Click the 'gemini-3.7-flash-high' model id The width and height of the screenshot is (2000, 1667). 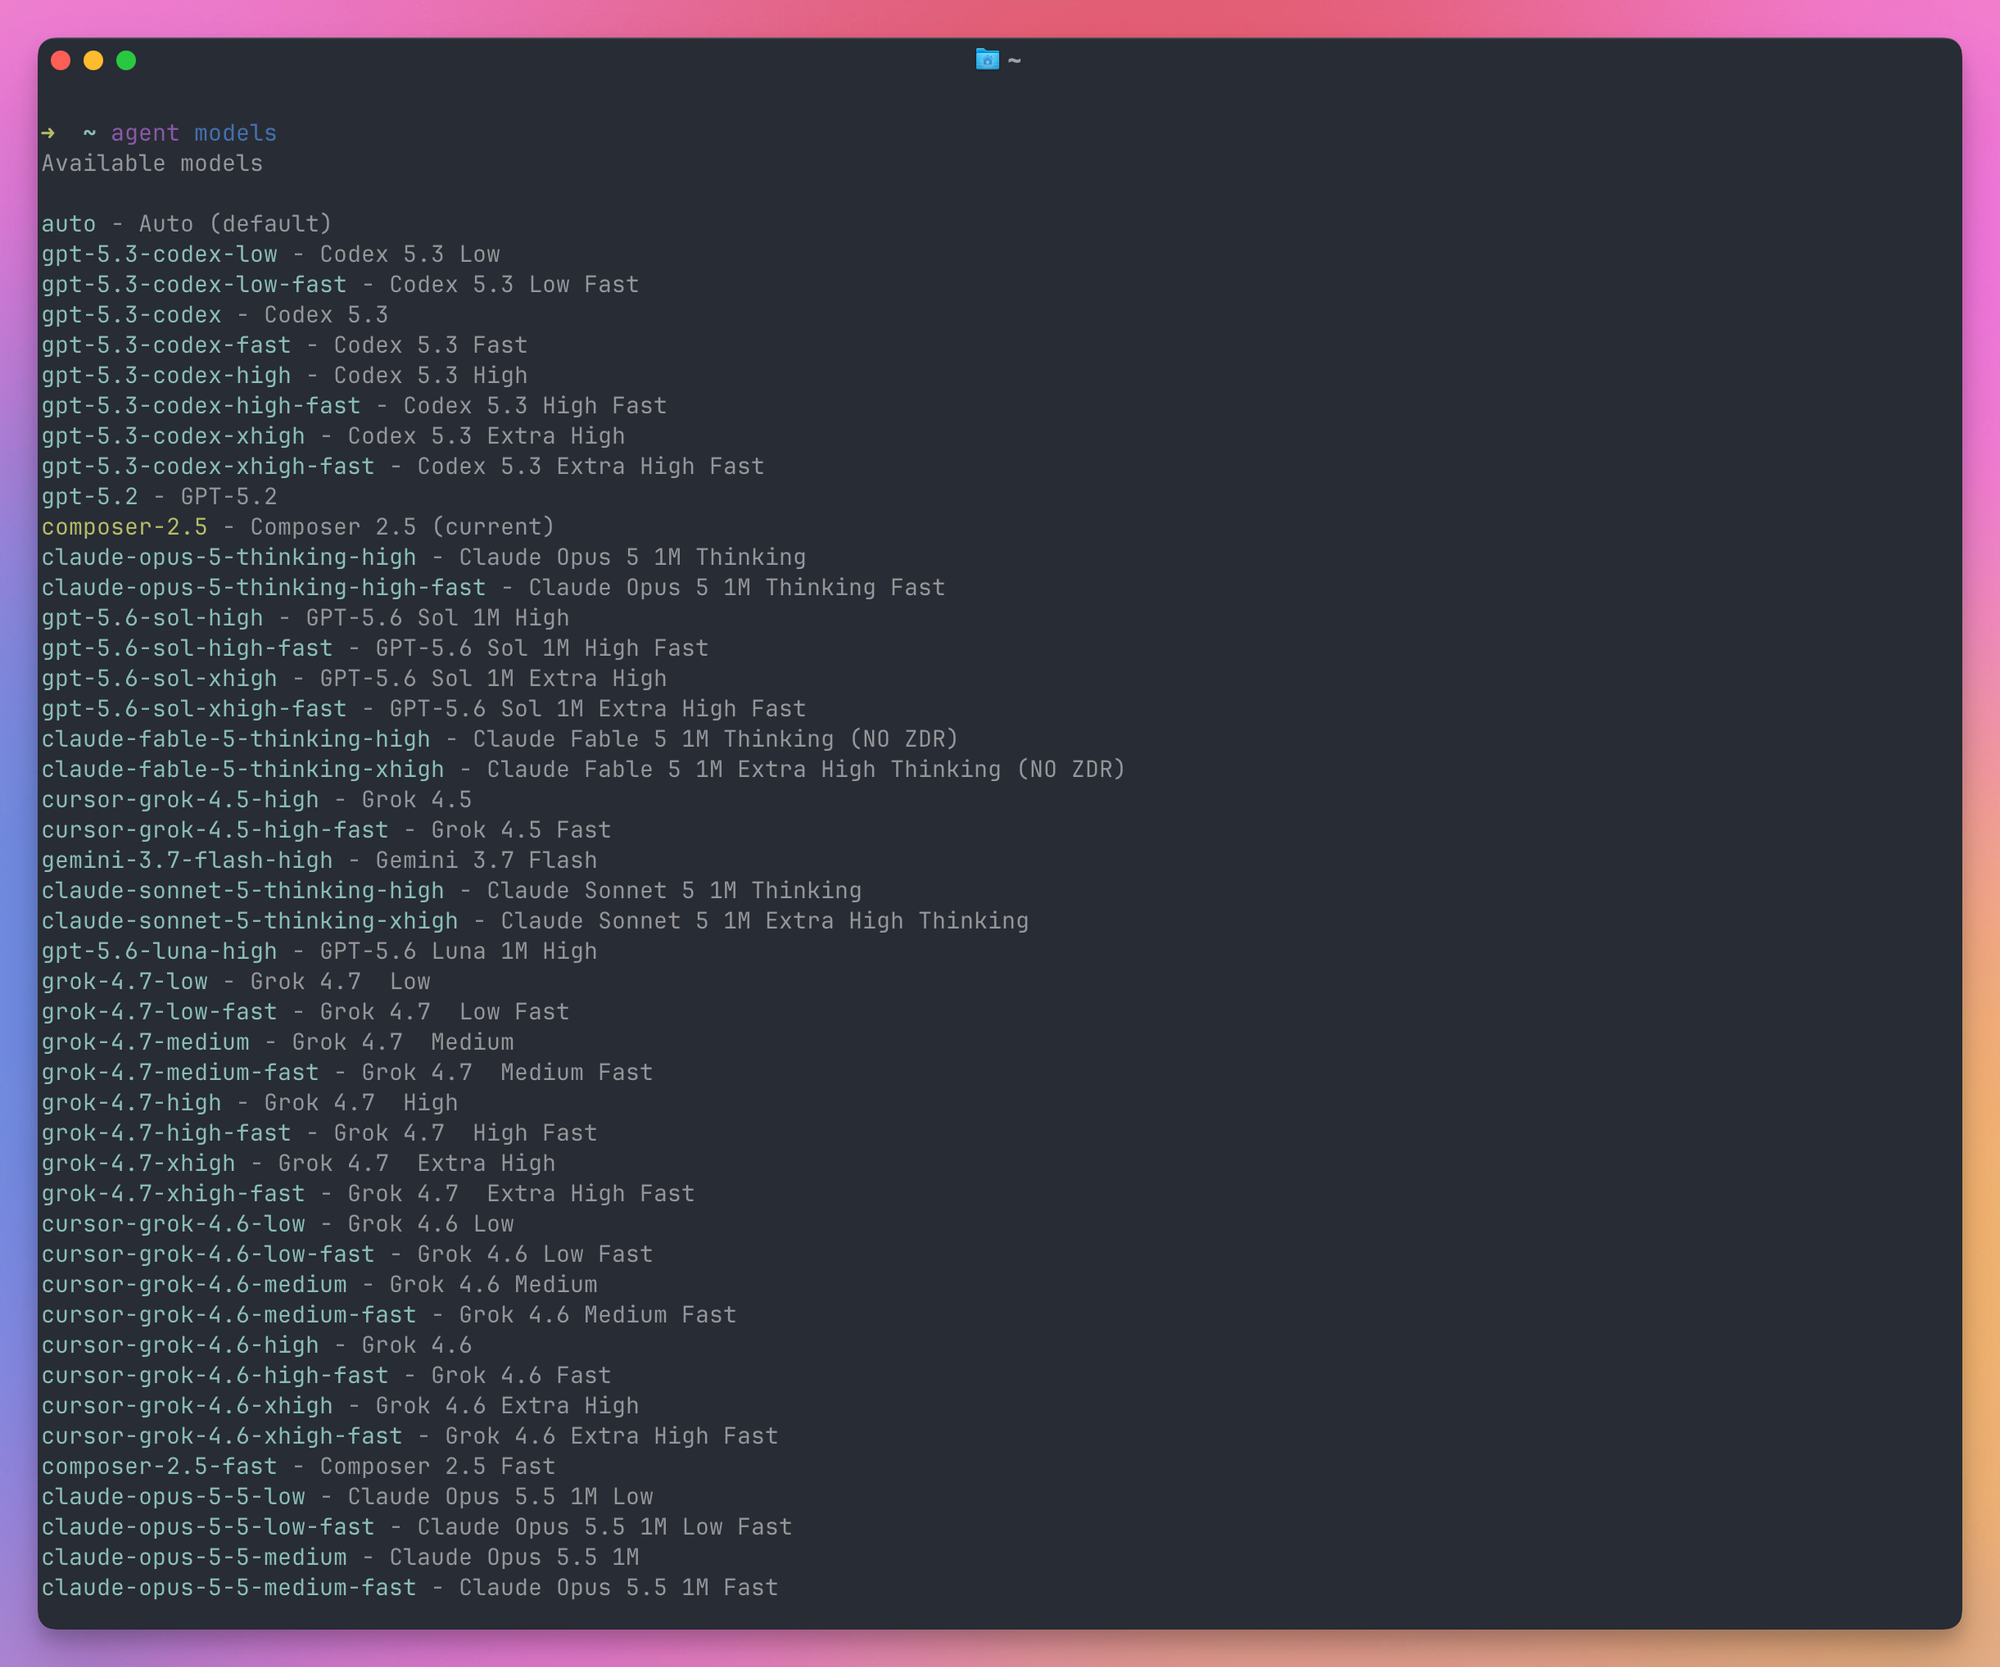point(187,861)
